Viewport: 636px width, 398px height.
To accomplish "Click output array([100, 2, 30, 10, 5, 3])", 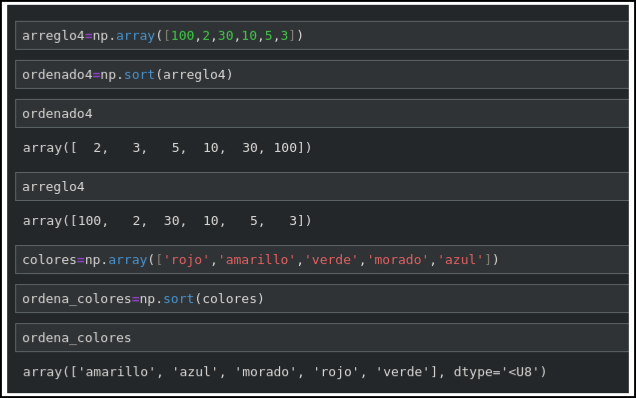I will tap(167, 221).
